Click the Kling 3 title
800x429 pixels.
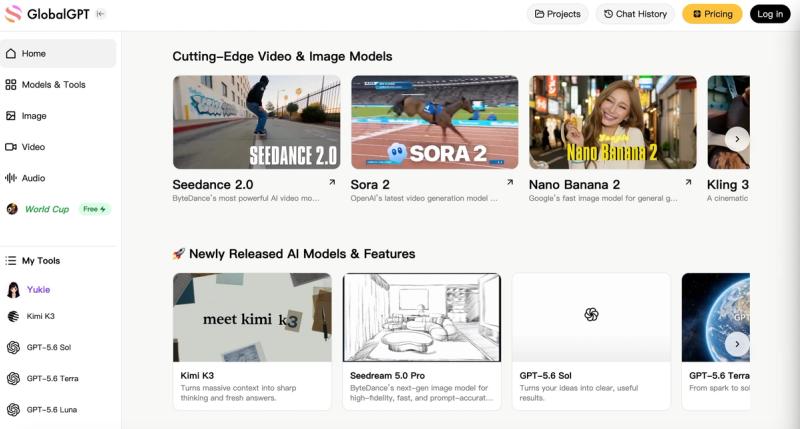click(728, 185)
